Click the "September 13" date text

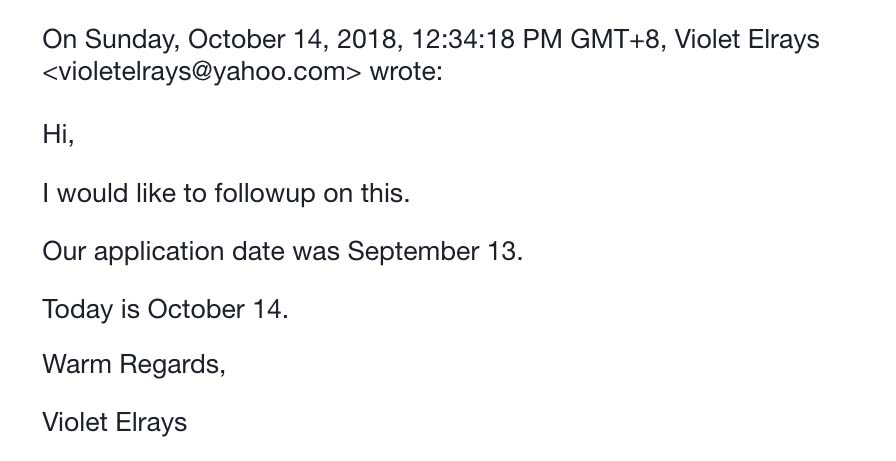click(433, 251)
